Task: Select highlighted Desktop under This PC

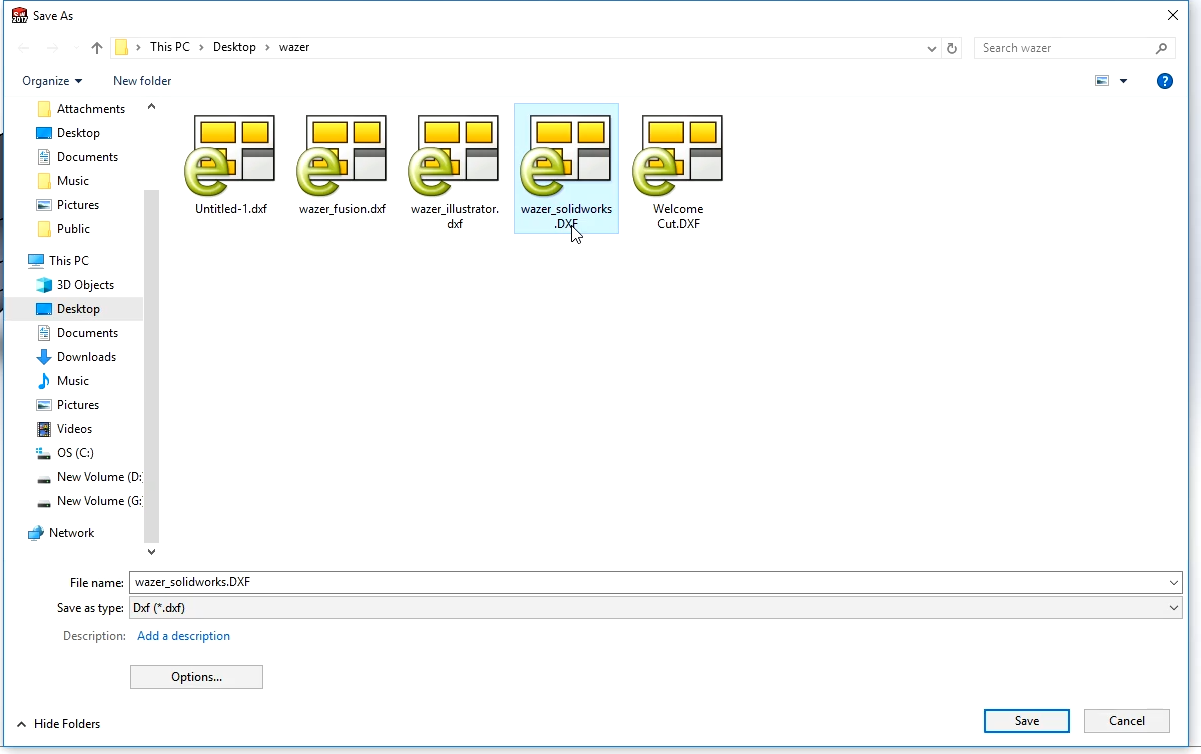Action: coord(74,309)
